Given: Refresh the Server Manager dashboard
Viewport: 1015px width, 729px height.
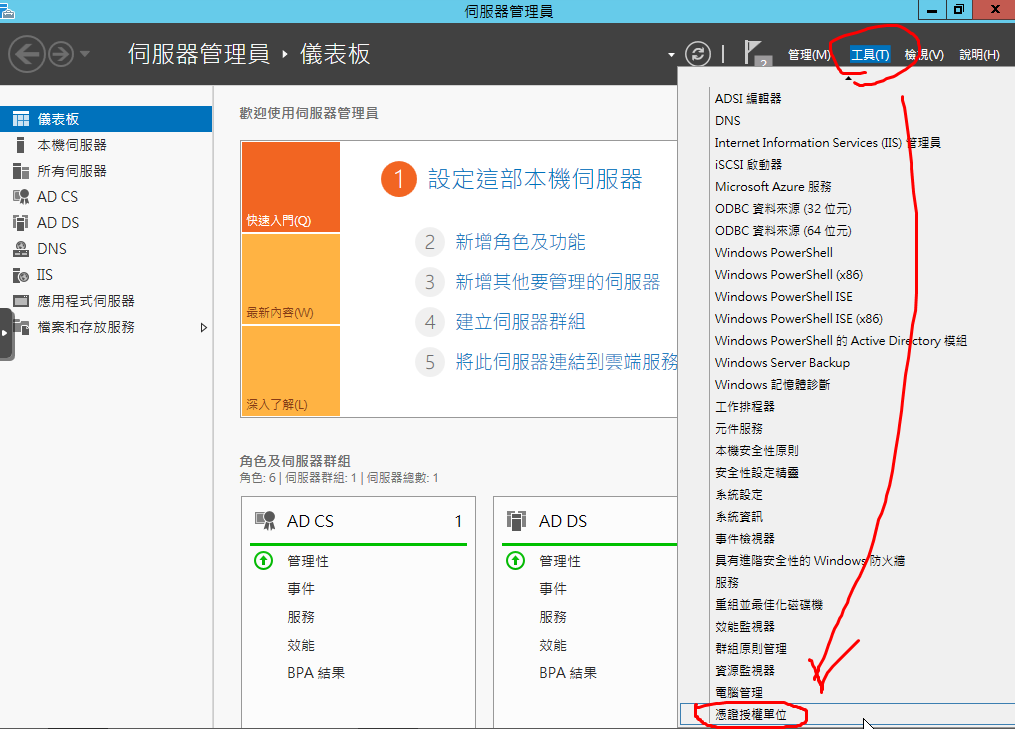Looking at the screenshot, I should click(697, 54).
